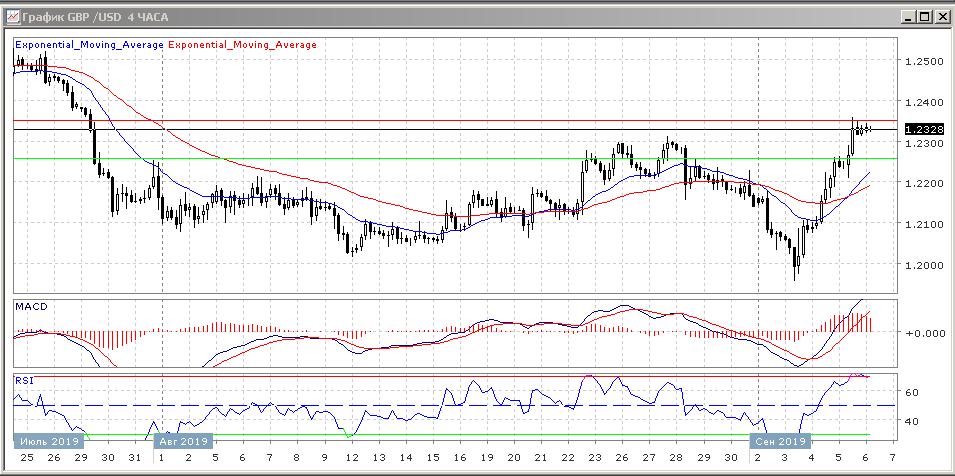
Task: Click the RSI indicator label
Action: pyautogui.click(x=26, y=381)
